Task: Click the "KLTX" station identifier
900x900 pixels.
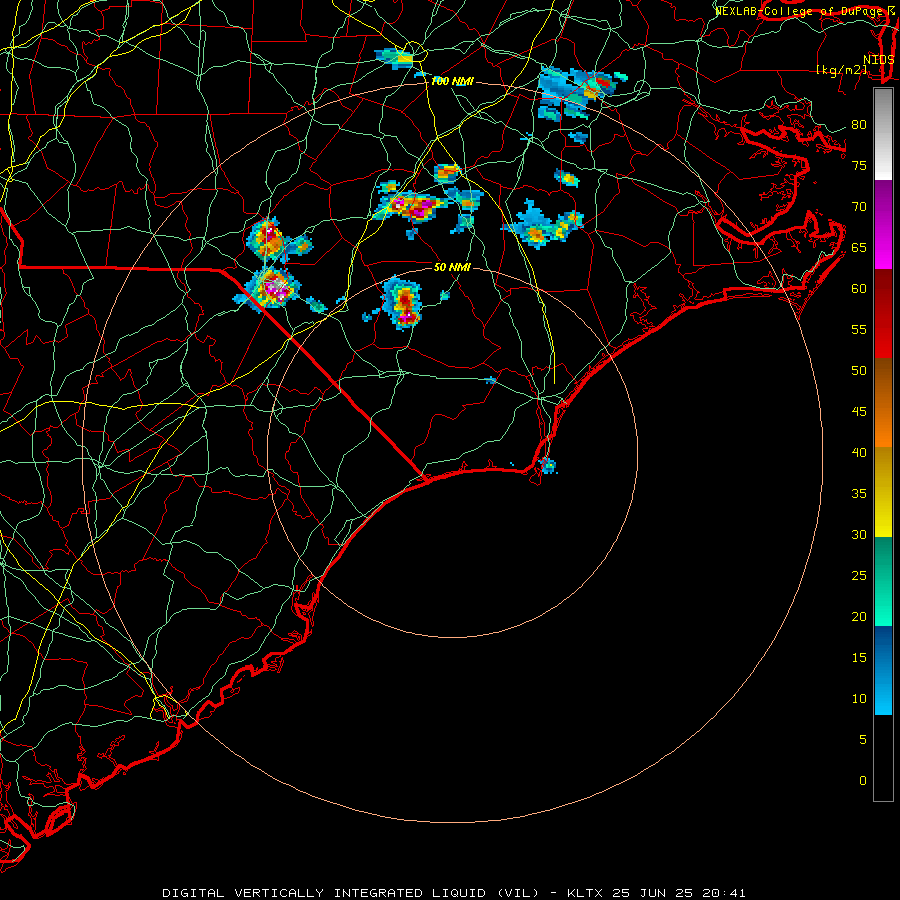Action: pyautogui.click(x=585, y=893)
